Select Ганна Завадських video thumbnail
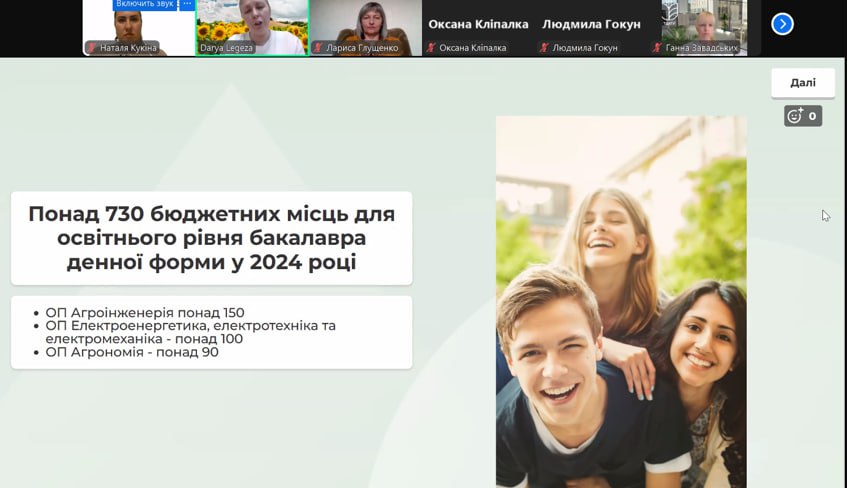 704,28
